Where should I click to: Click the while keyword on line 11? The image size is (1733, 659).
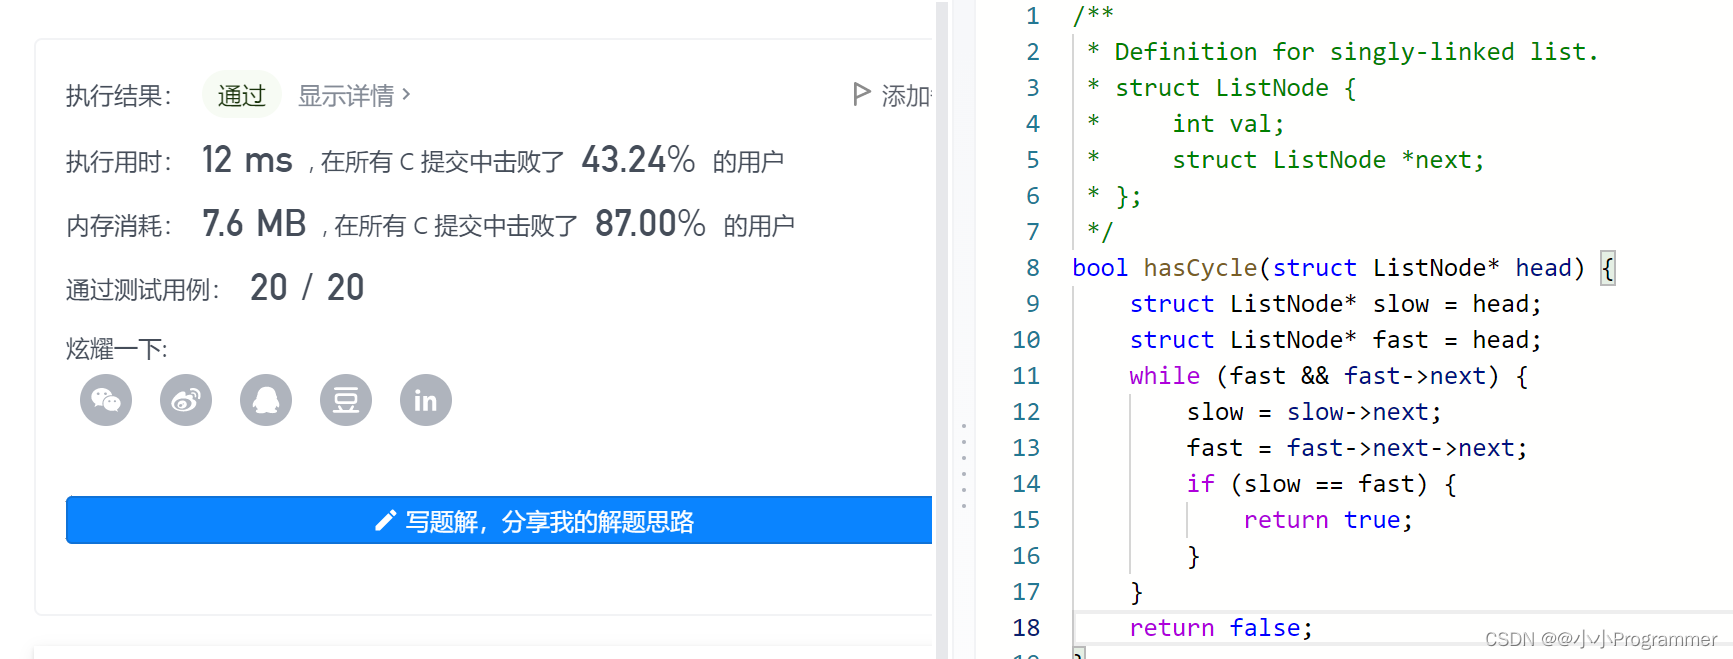point(1164,376)
